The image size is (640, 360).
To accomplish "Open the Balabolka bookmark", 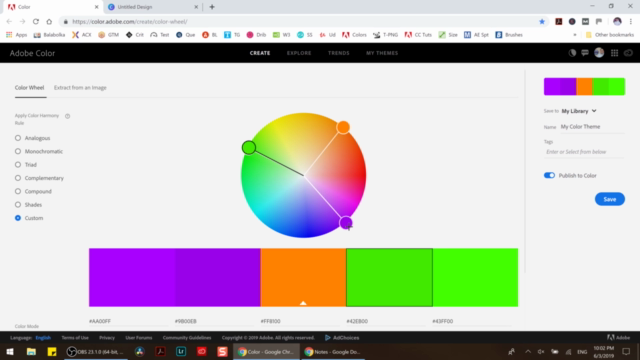I will tap(49, 35).
